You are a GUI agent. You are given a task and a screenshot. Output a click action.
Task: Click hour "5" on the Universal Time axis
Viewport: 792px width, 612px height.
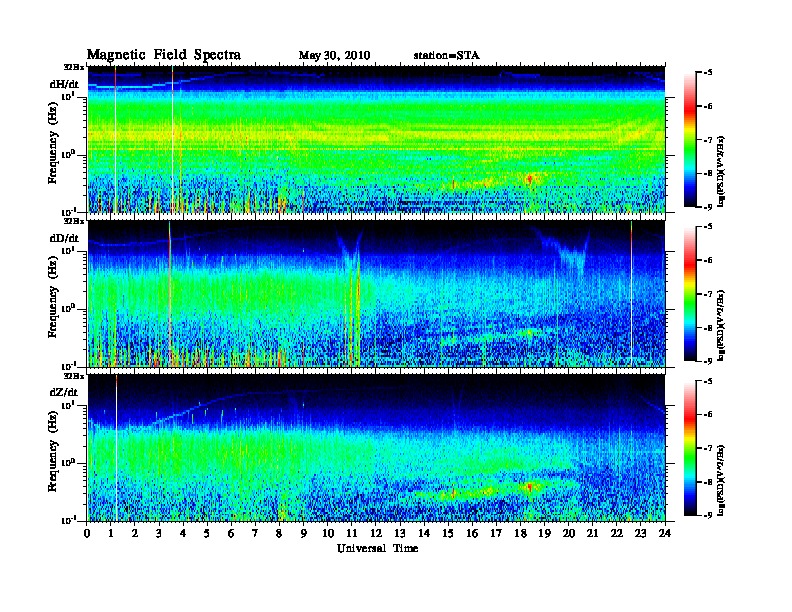(x=207, y=534)
